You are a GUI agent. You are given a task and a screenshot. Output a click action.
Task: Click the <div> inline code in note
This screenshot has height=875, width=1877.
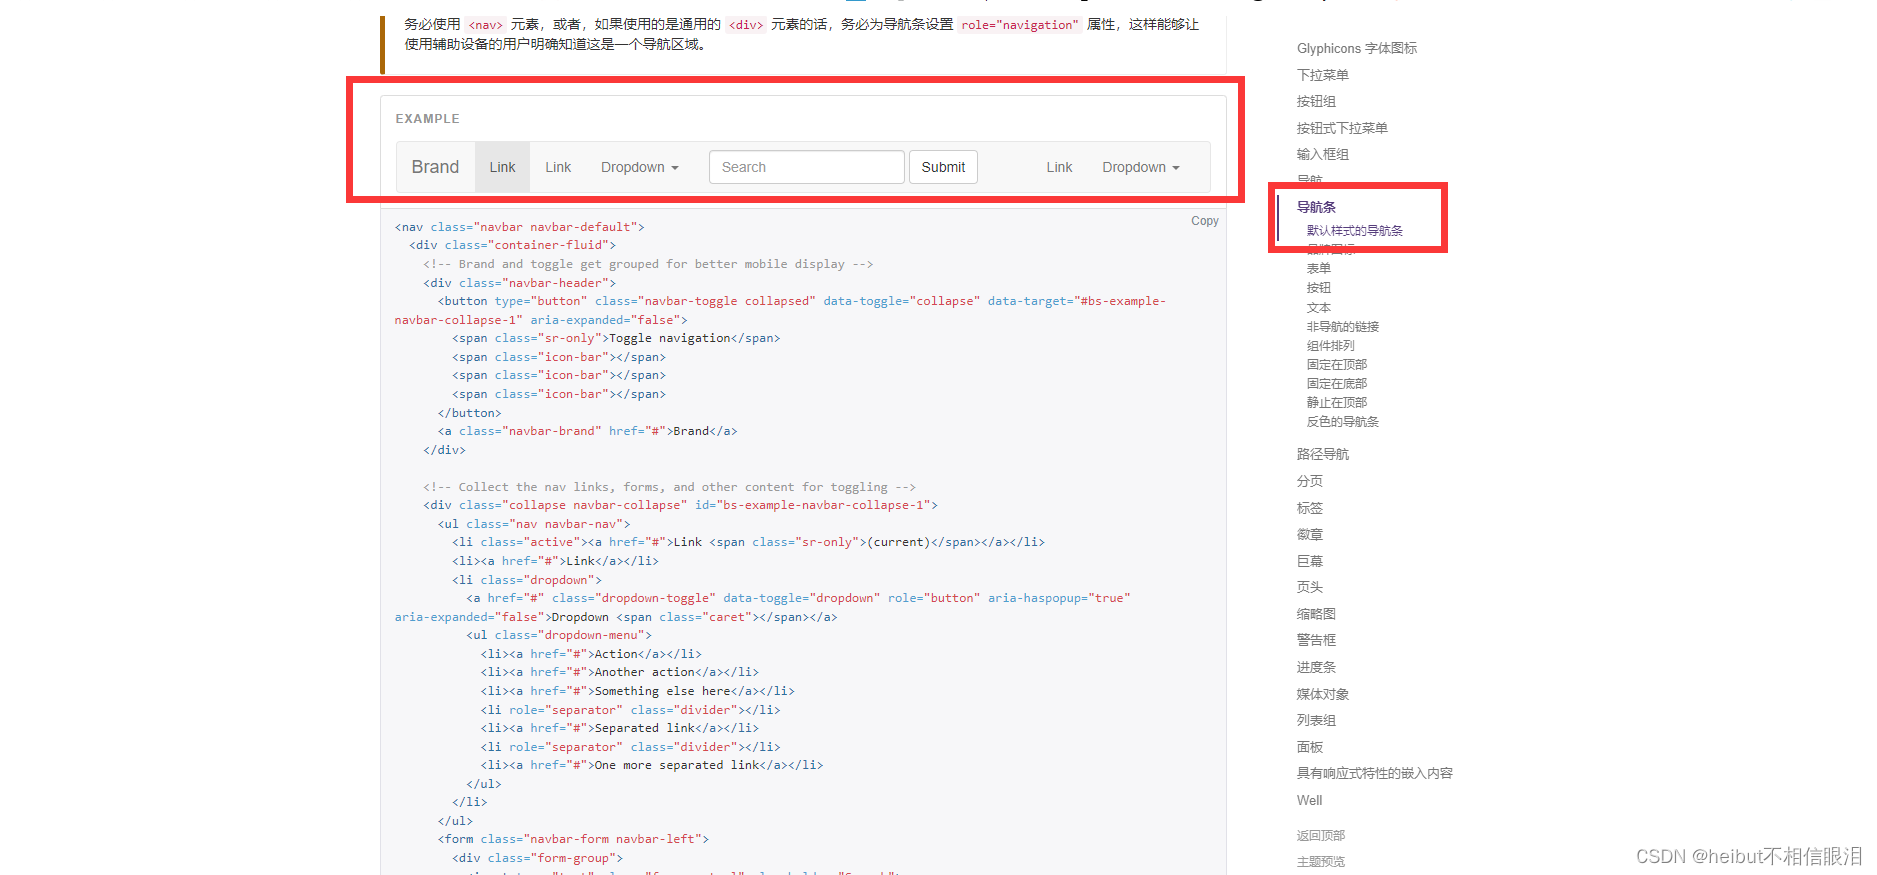[746, 25]
